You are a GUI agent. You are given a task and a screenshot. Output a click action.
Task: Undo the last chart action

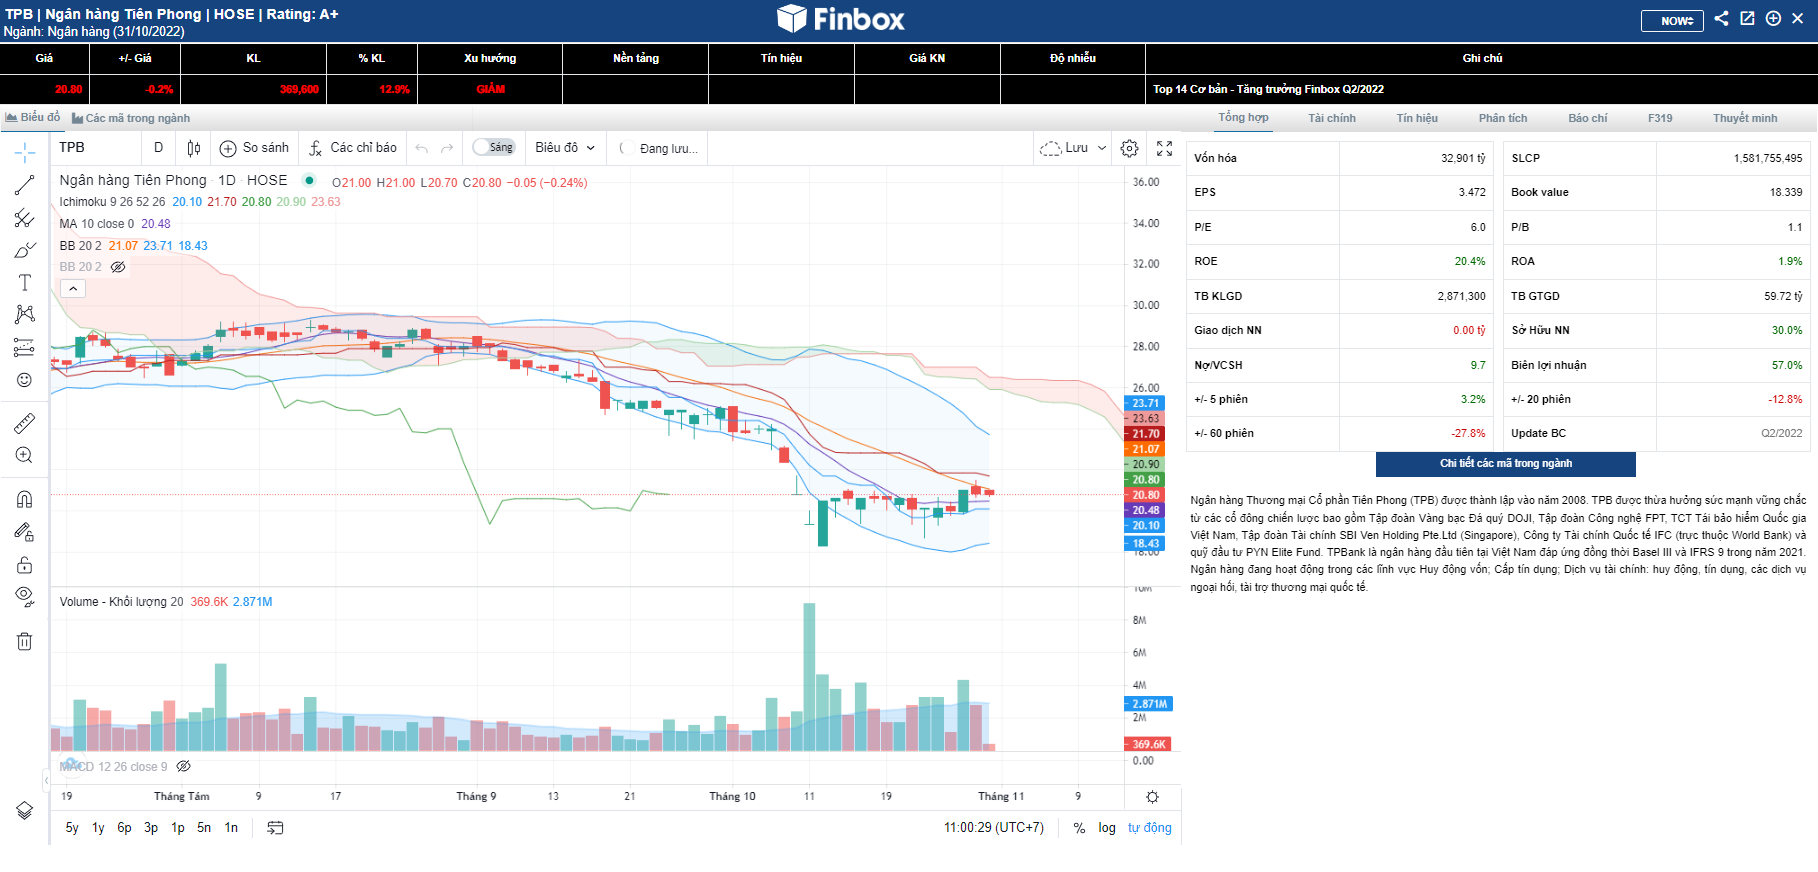point(422,148)
